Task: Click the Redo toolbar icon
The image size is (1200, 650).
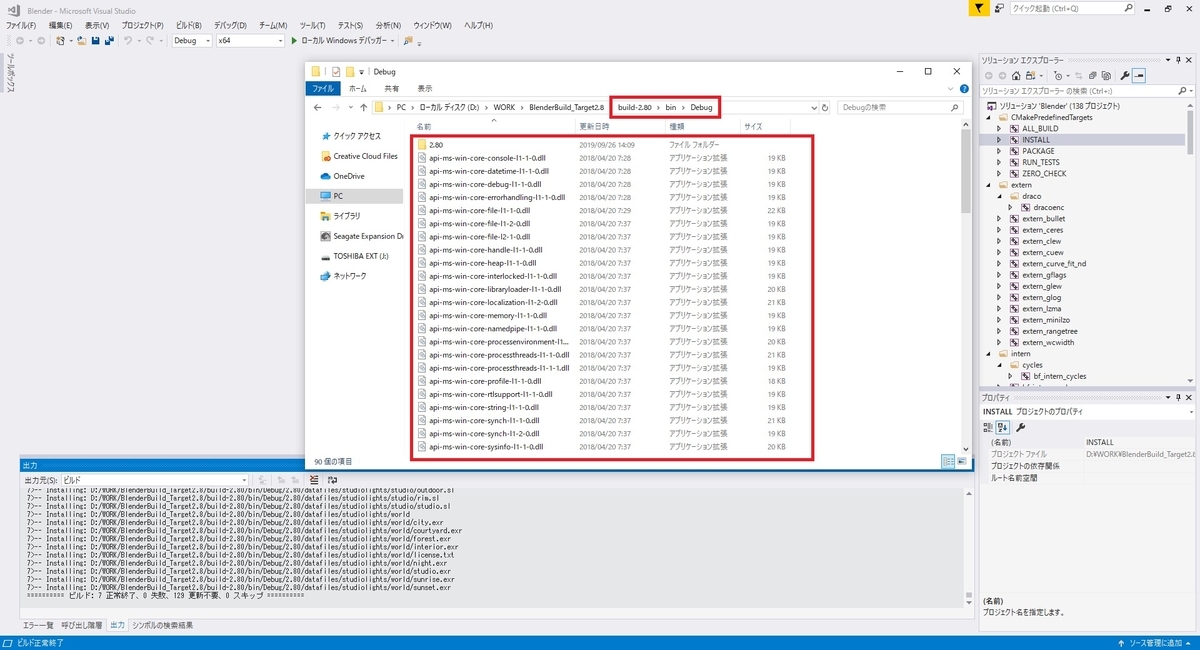Action: click(150, 41)
